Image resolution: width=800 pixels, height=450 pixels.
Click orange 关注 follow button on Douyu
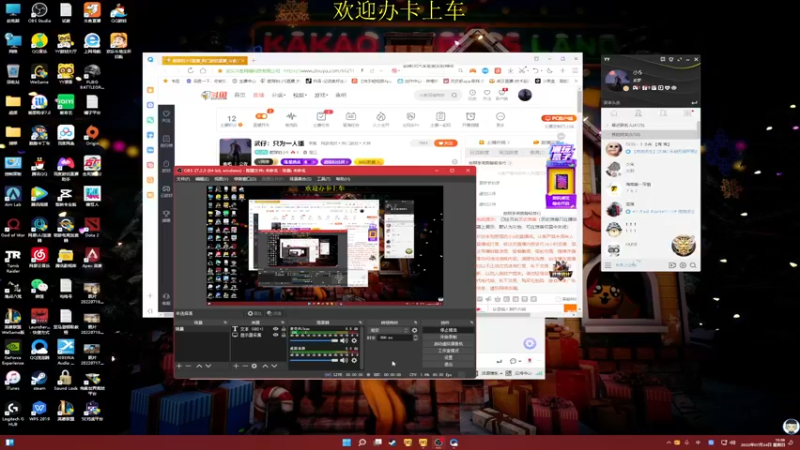coord(445,143)
